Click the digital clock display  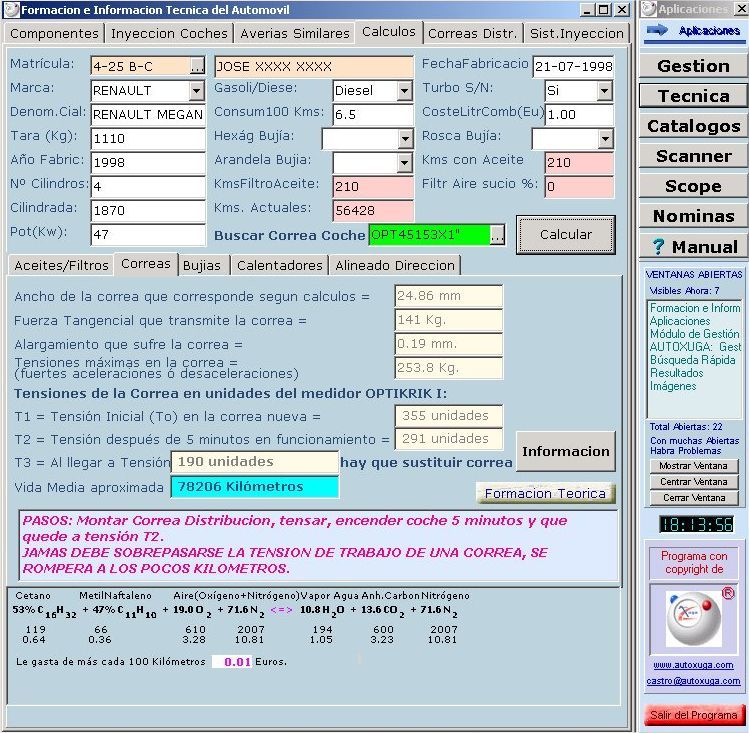pyautogui.click(x=696, y=524)
